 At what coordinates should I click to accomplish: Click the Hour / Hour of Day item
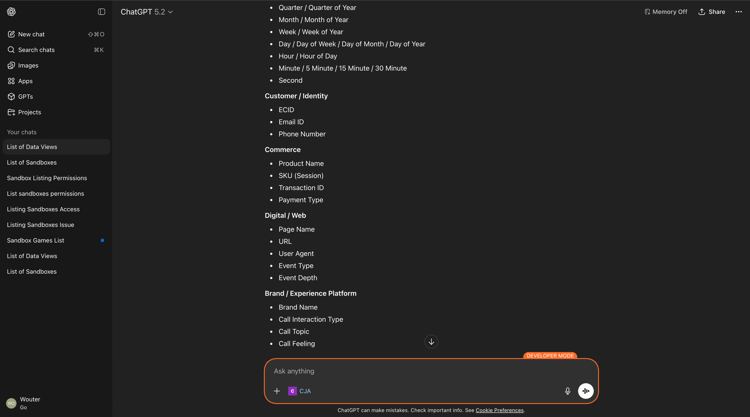click(308, 56)
